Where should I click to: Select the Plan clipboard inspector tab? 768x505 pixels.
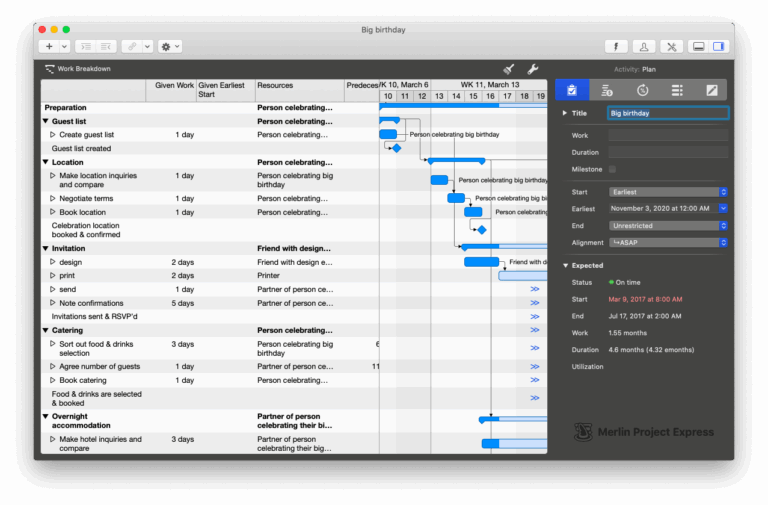572,90
